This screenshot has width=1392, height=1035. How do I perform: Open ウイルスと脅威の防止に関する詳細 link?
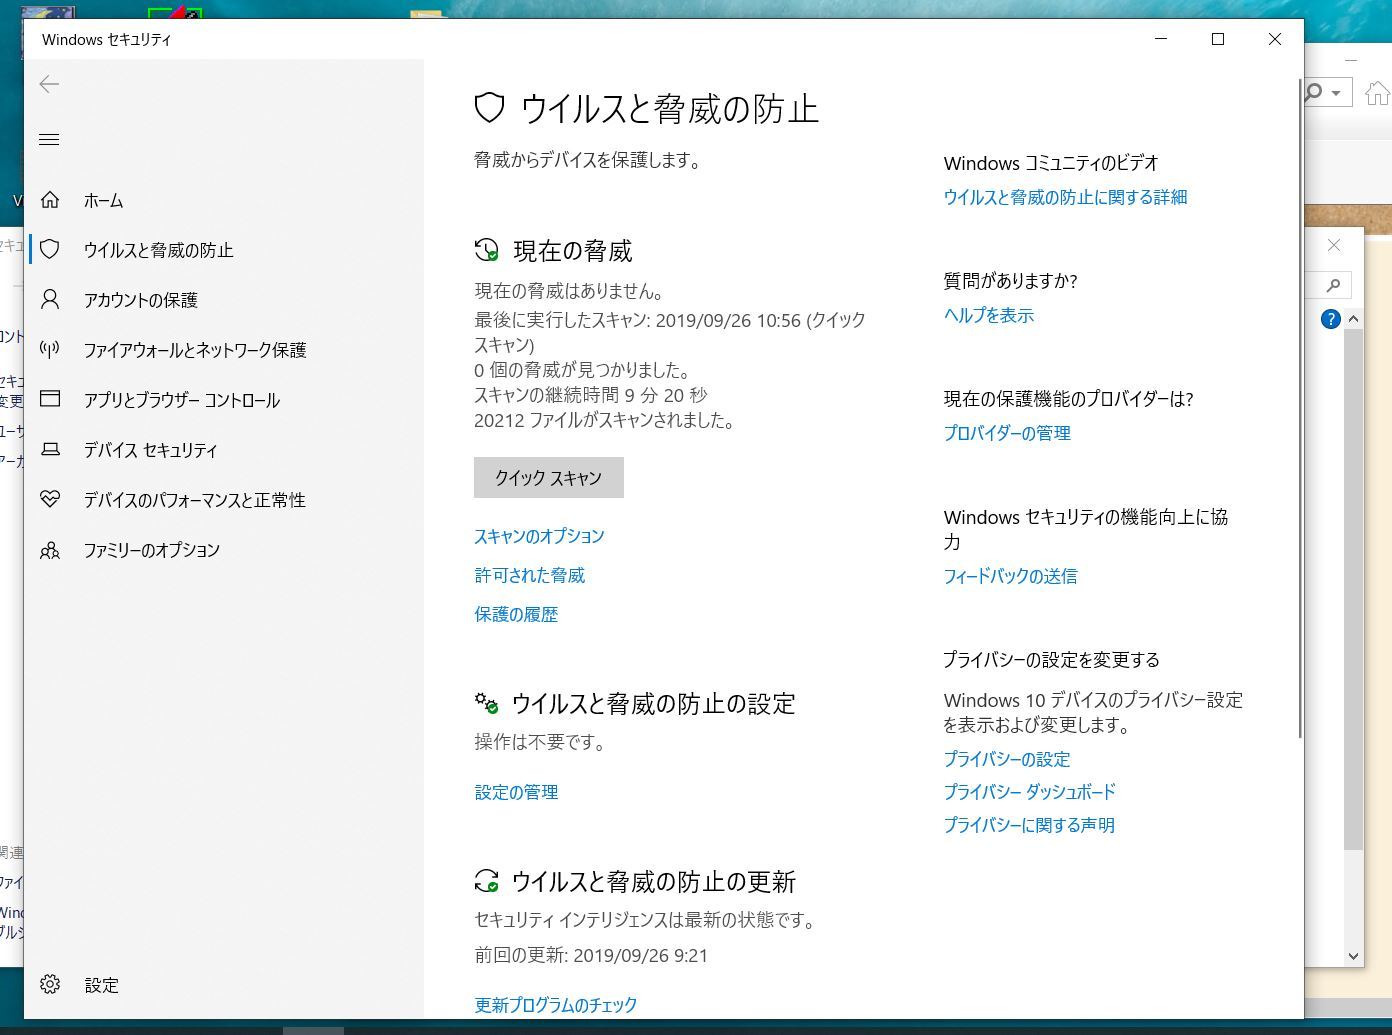point(1065,197)
